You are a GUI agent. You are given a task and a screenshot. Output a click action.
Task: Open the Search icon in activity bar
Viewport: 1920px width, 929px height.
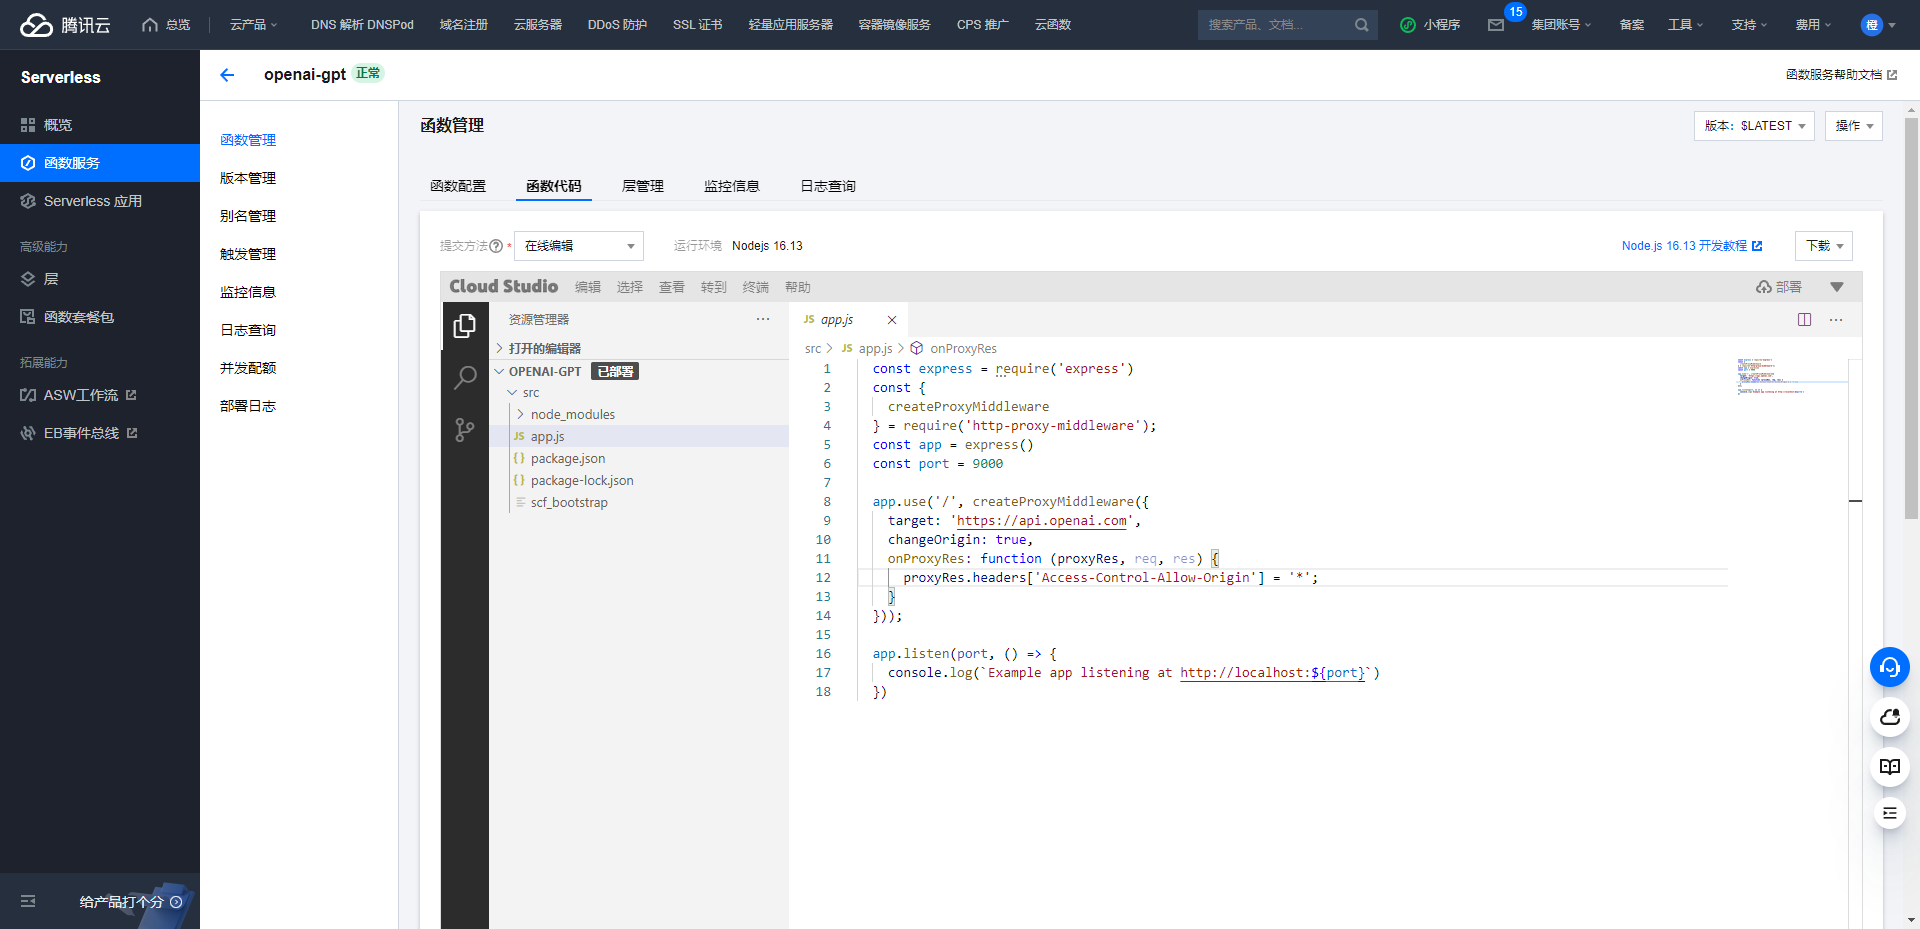(x=465, y=378)
